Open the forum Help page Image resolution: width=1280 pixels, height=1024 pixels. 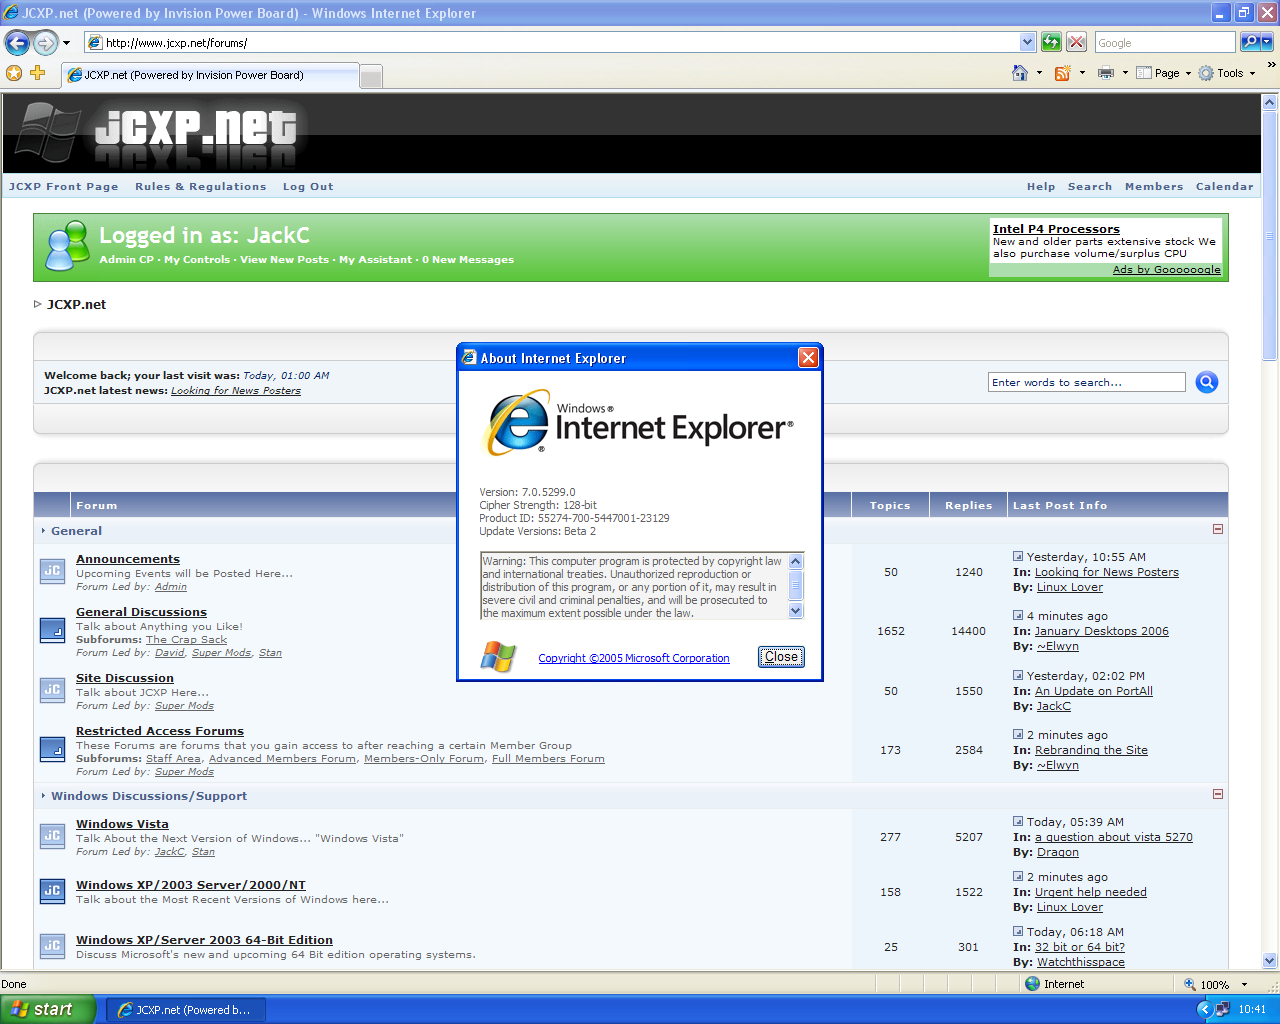pyautogui.click(x=1041, y=187)
